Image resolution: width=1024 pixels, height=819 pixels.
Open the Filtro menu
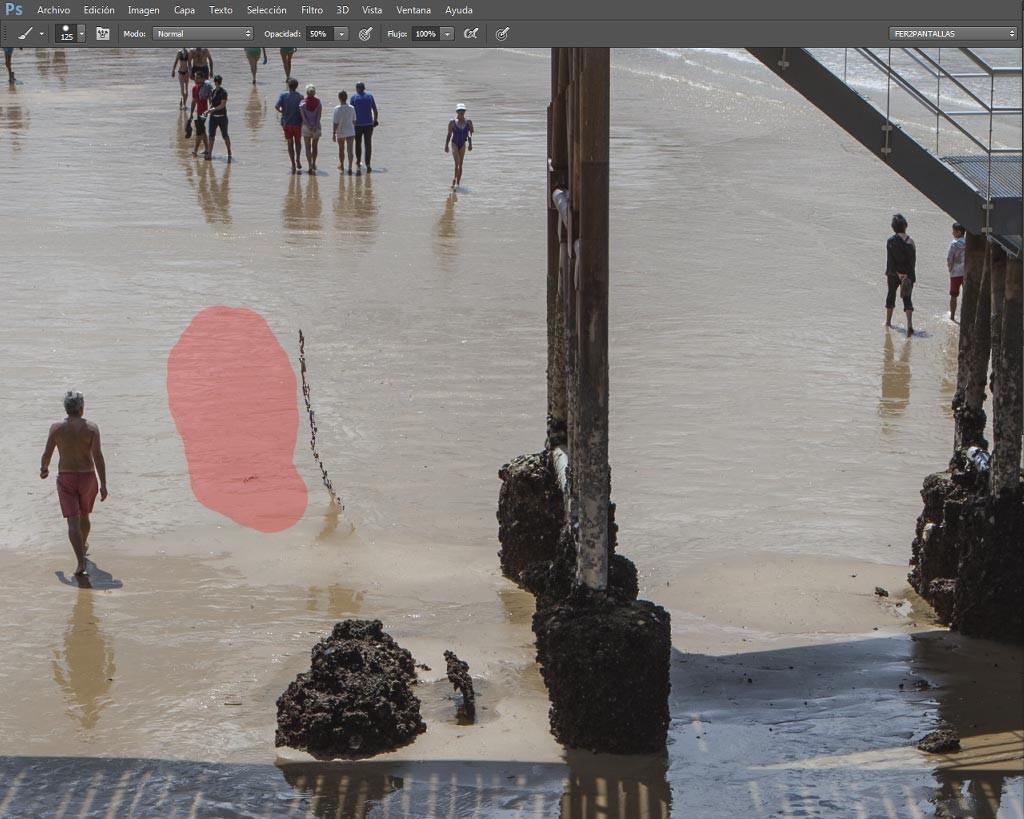tap(312, 10)
